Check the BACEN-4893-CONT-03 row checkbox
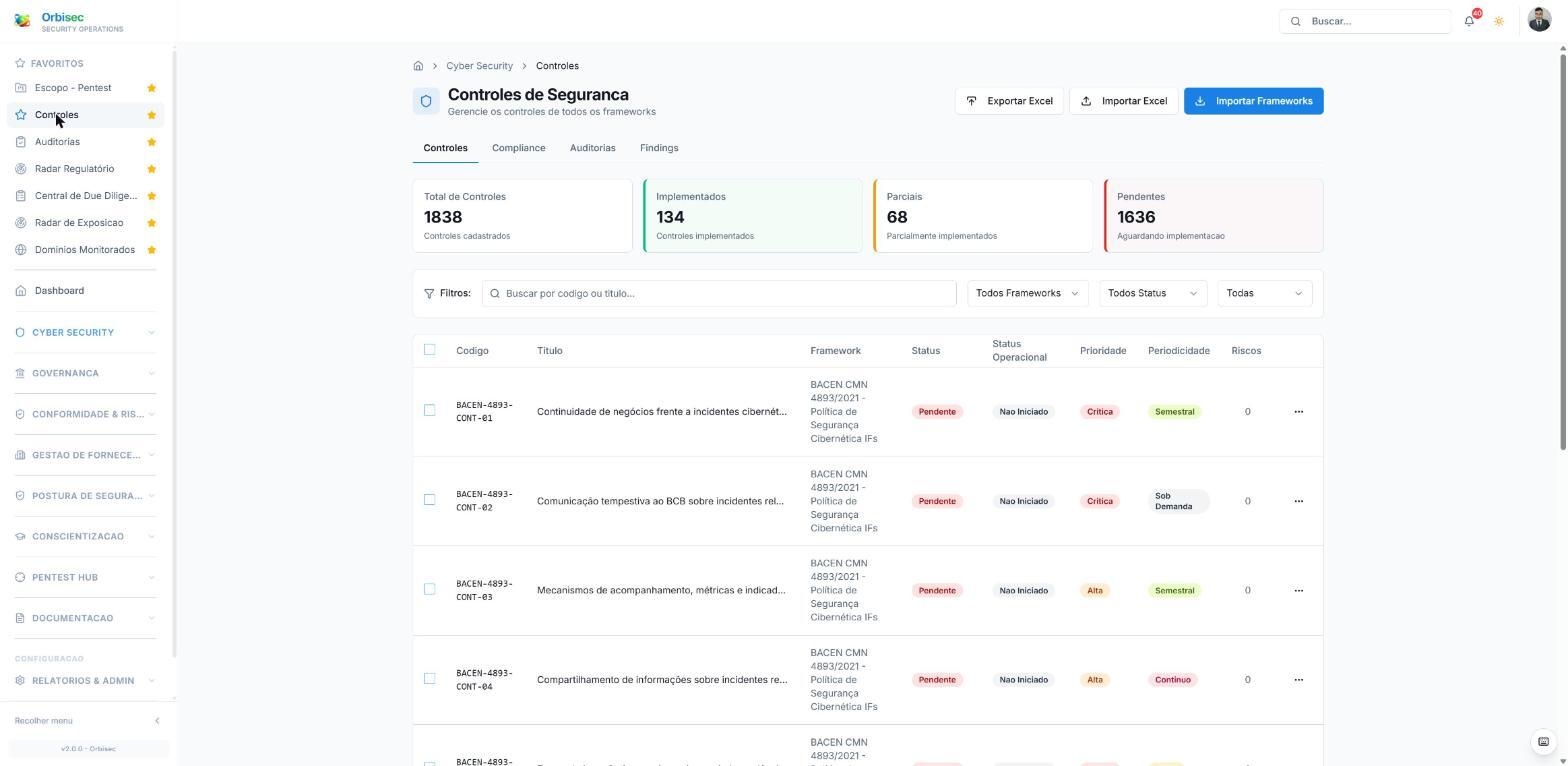 click(x=430, y=589)
